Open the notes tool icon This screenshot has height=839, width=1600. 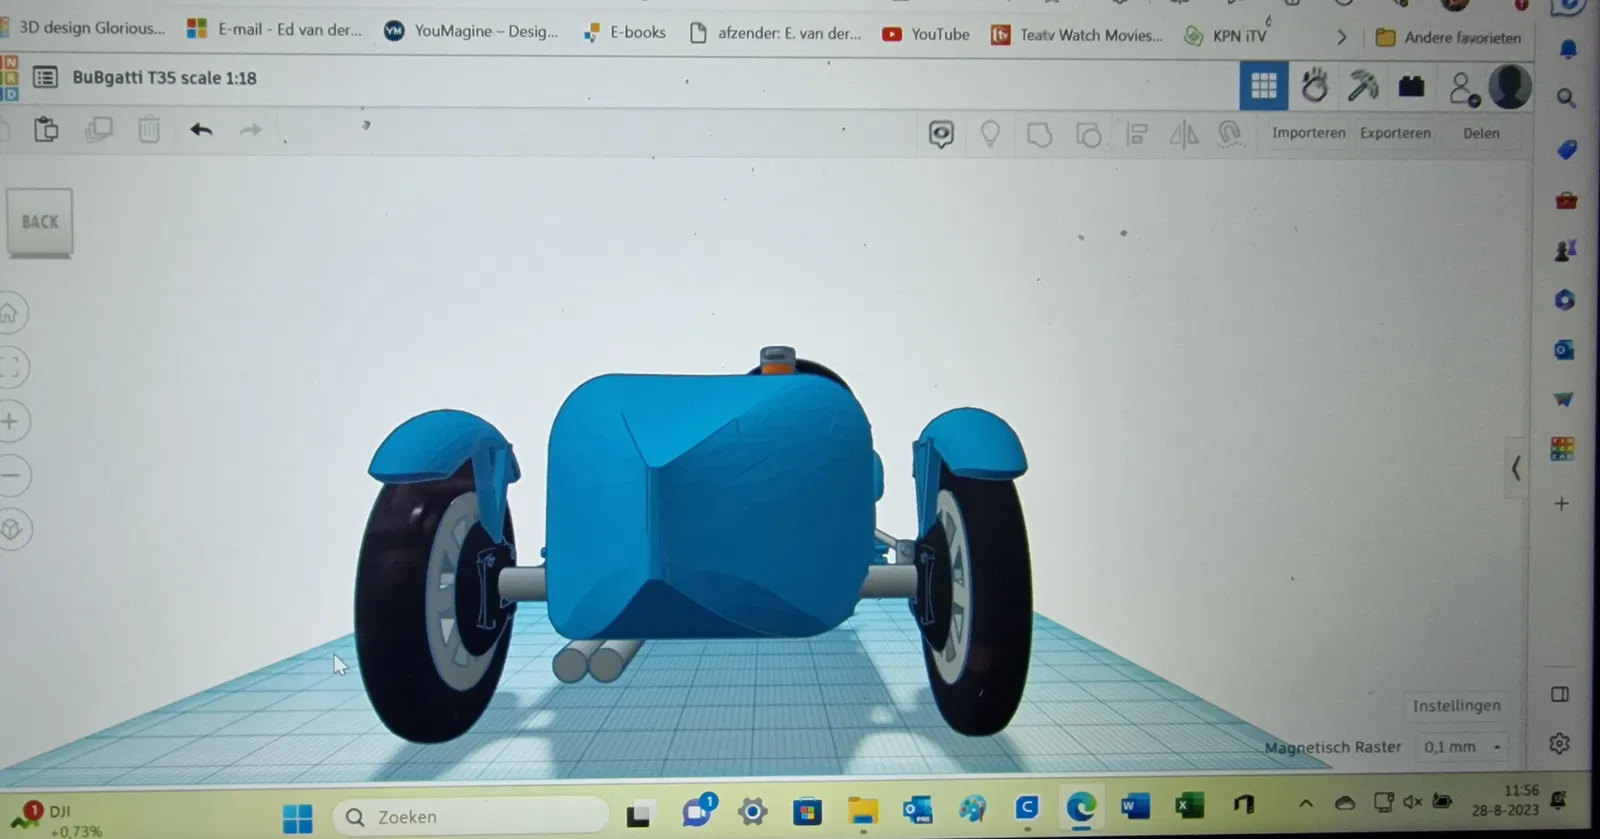(941, 134)
